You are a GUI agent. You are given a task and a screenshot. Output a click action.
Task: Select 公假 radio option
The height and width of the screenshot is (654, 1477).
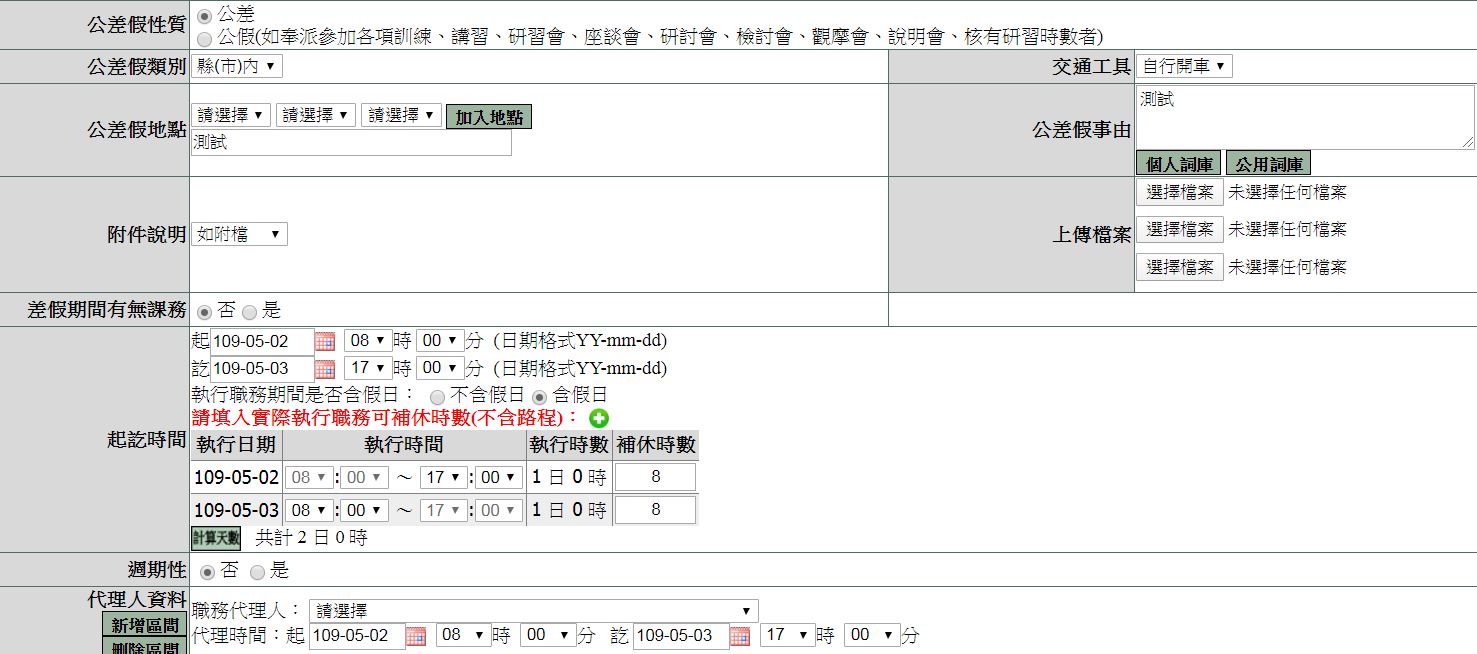pyautogui.click(x=205, y=38)
